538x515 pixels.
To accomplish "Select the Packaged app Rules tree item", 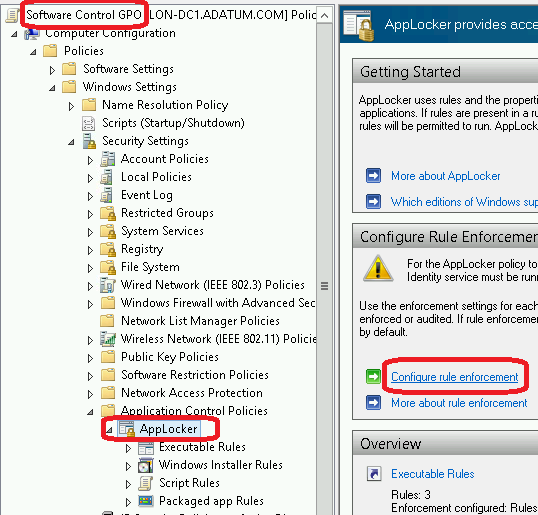I will pos(211,501).
